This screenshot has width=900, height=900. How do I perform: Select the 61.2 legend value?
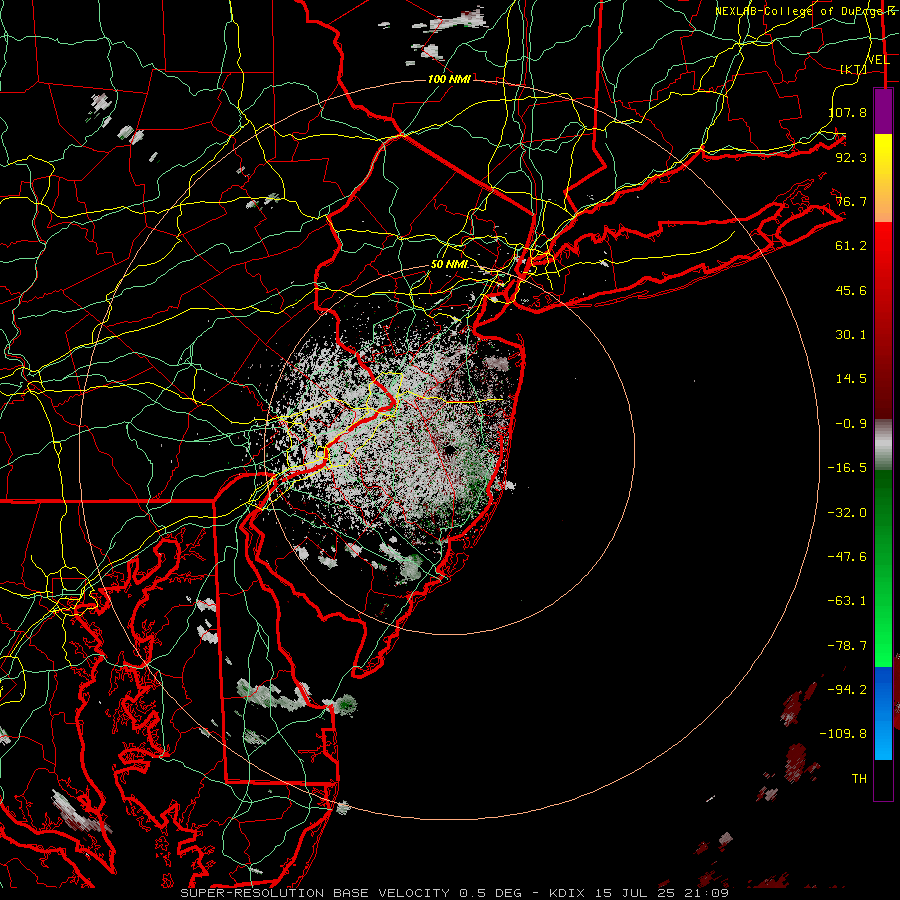tap(851, 246)
